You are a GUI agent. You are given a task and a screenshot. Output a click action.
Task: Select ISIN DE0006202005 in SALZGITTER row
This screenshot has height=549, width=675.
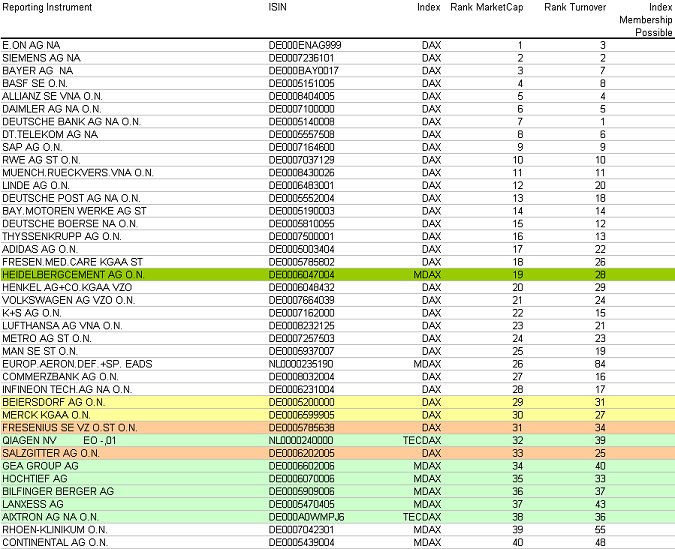point(301,453)
